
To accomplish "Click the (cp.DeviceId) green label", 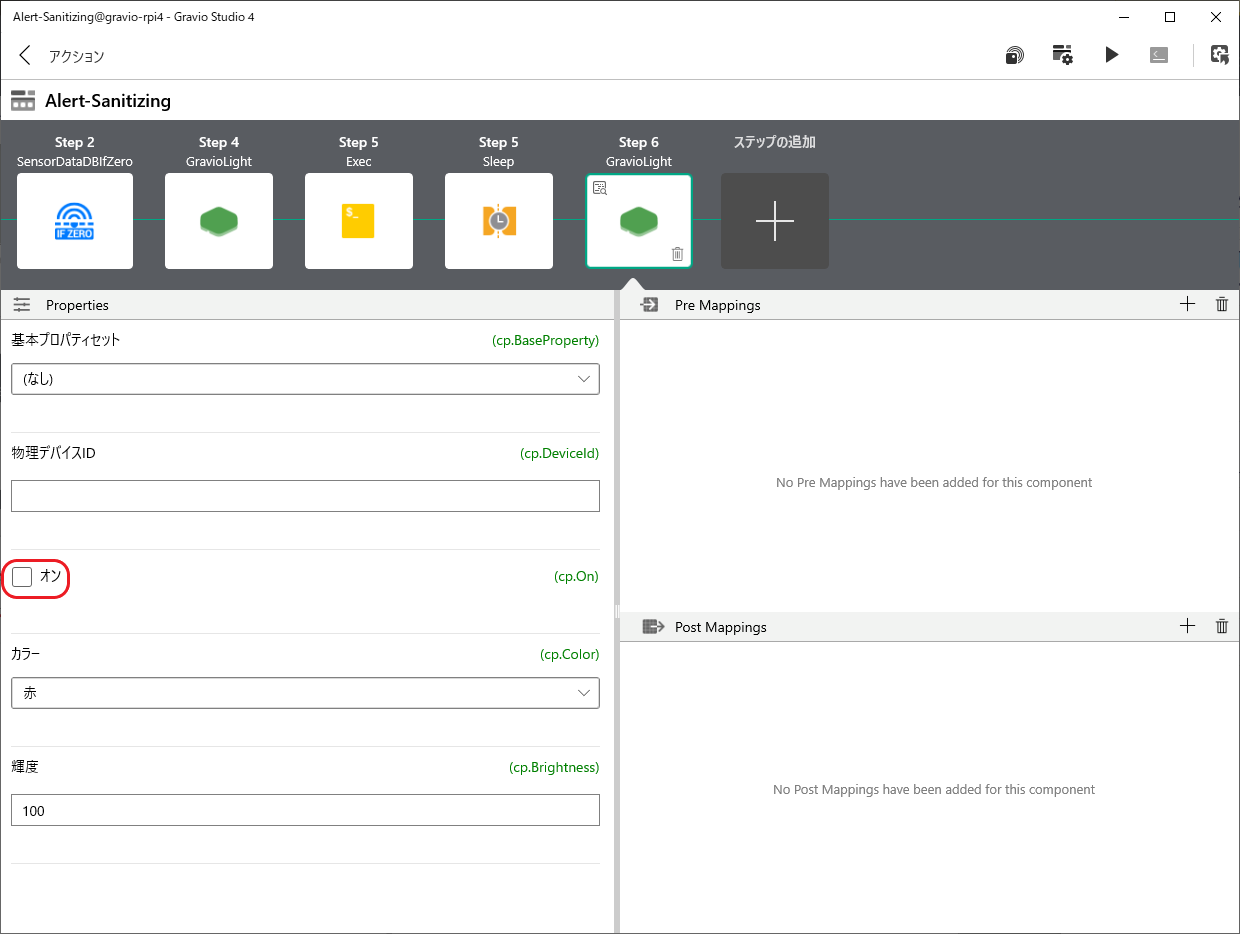I will coord(559,453).
